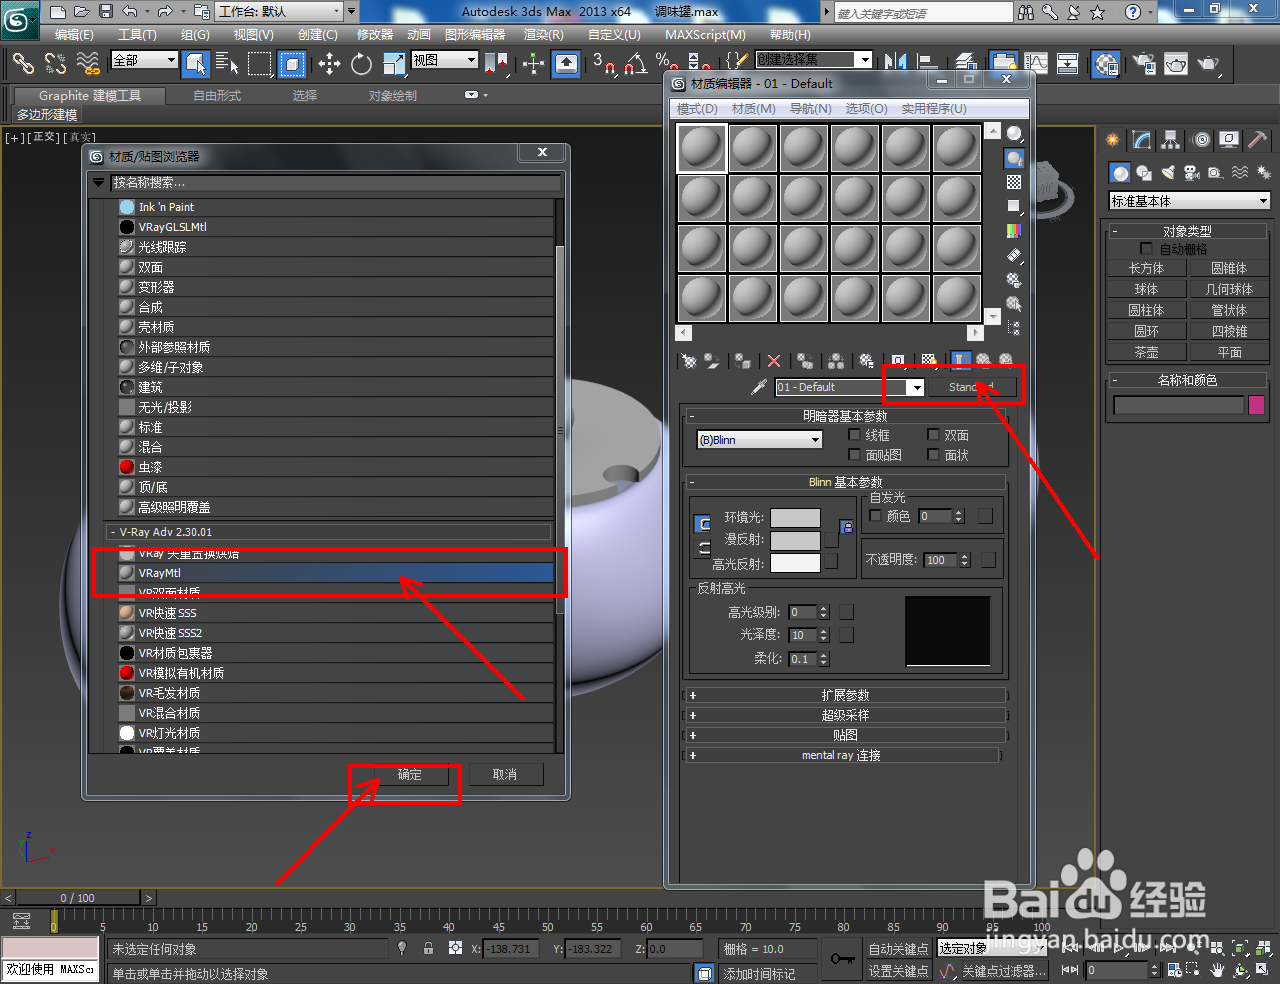Screen dimensions: 1280x984
Task: Open the MAXScript(M) menu
Action: pyautogui.click(x=705, y=35)
